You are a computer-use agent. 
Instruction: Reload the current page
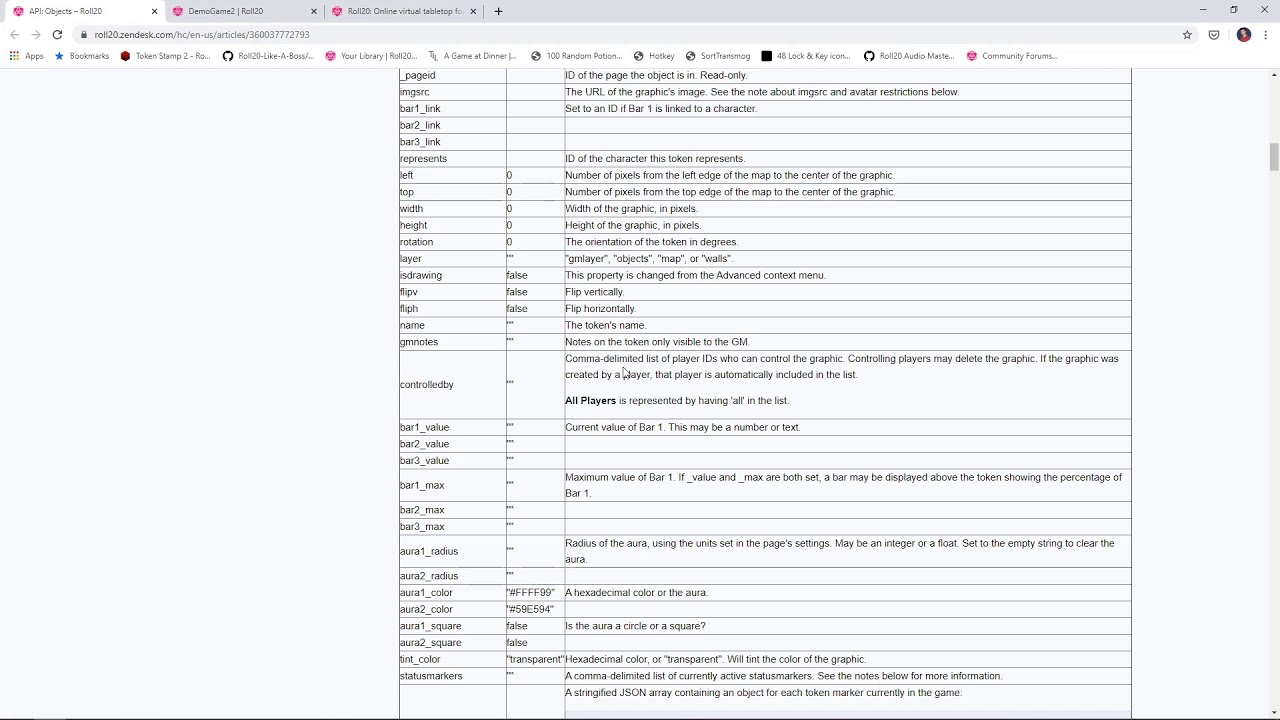pyautogui.click(x=57, y=34)
